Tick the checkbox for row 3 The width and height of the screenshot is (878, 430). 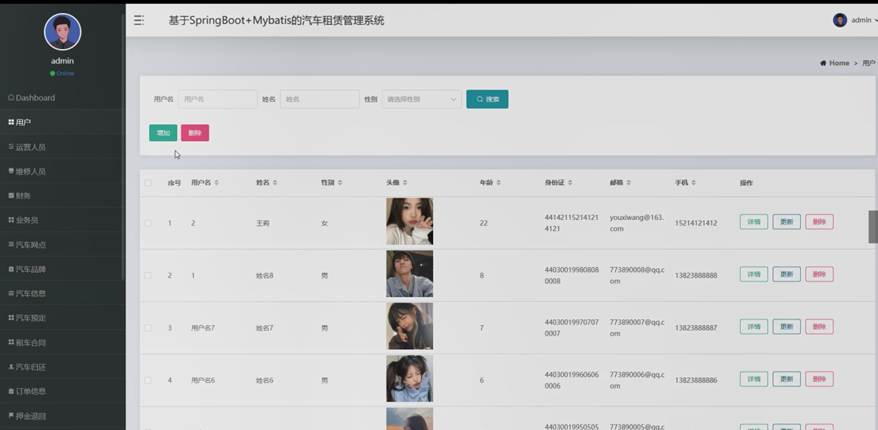(148, 328)
